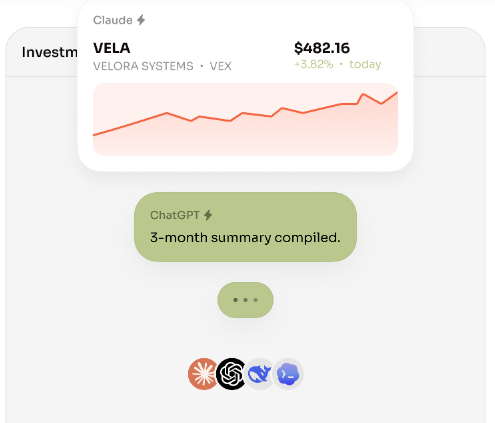Open the ChatGPT 3-month summary message bubble

[245, 227]
